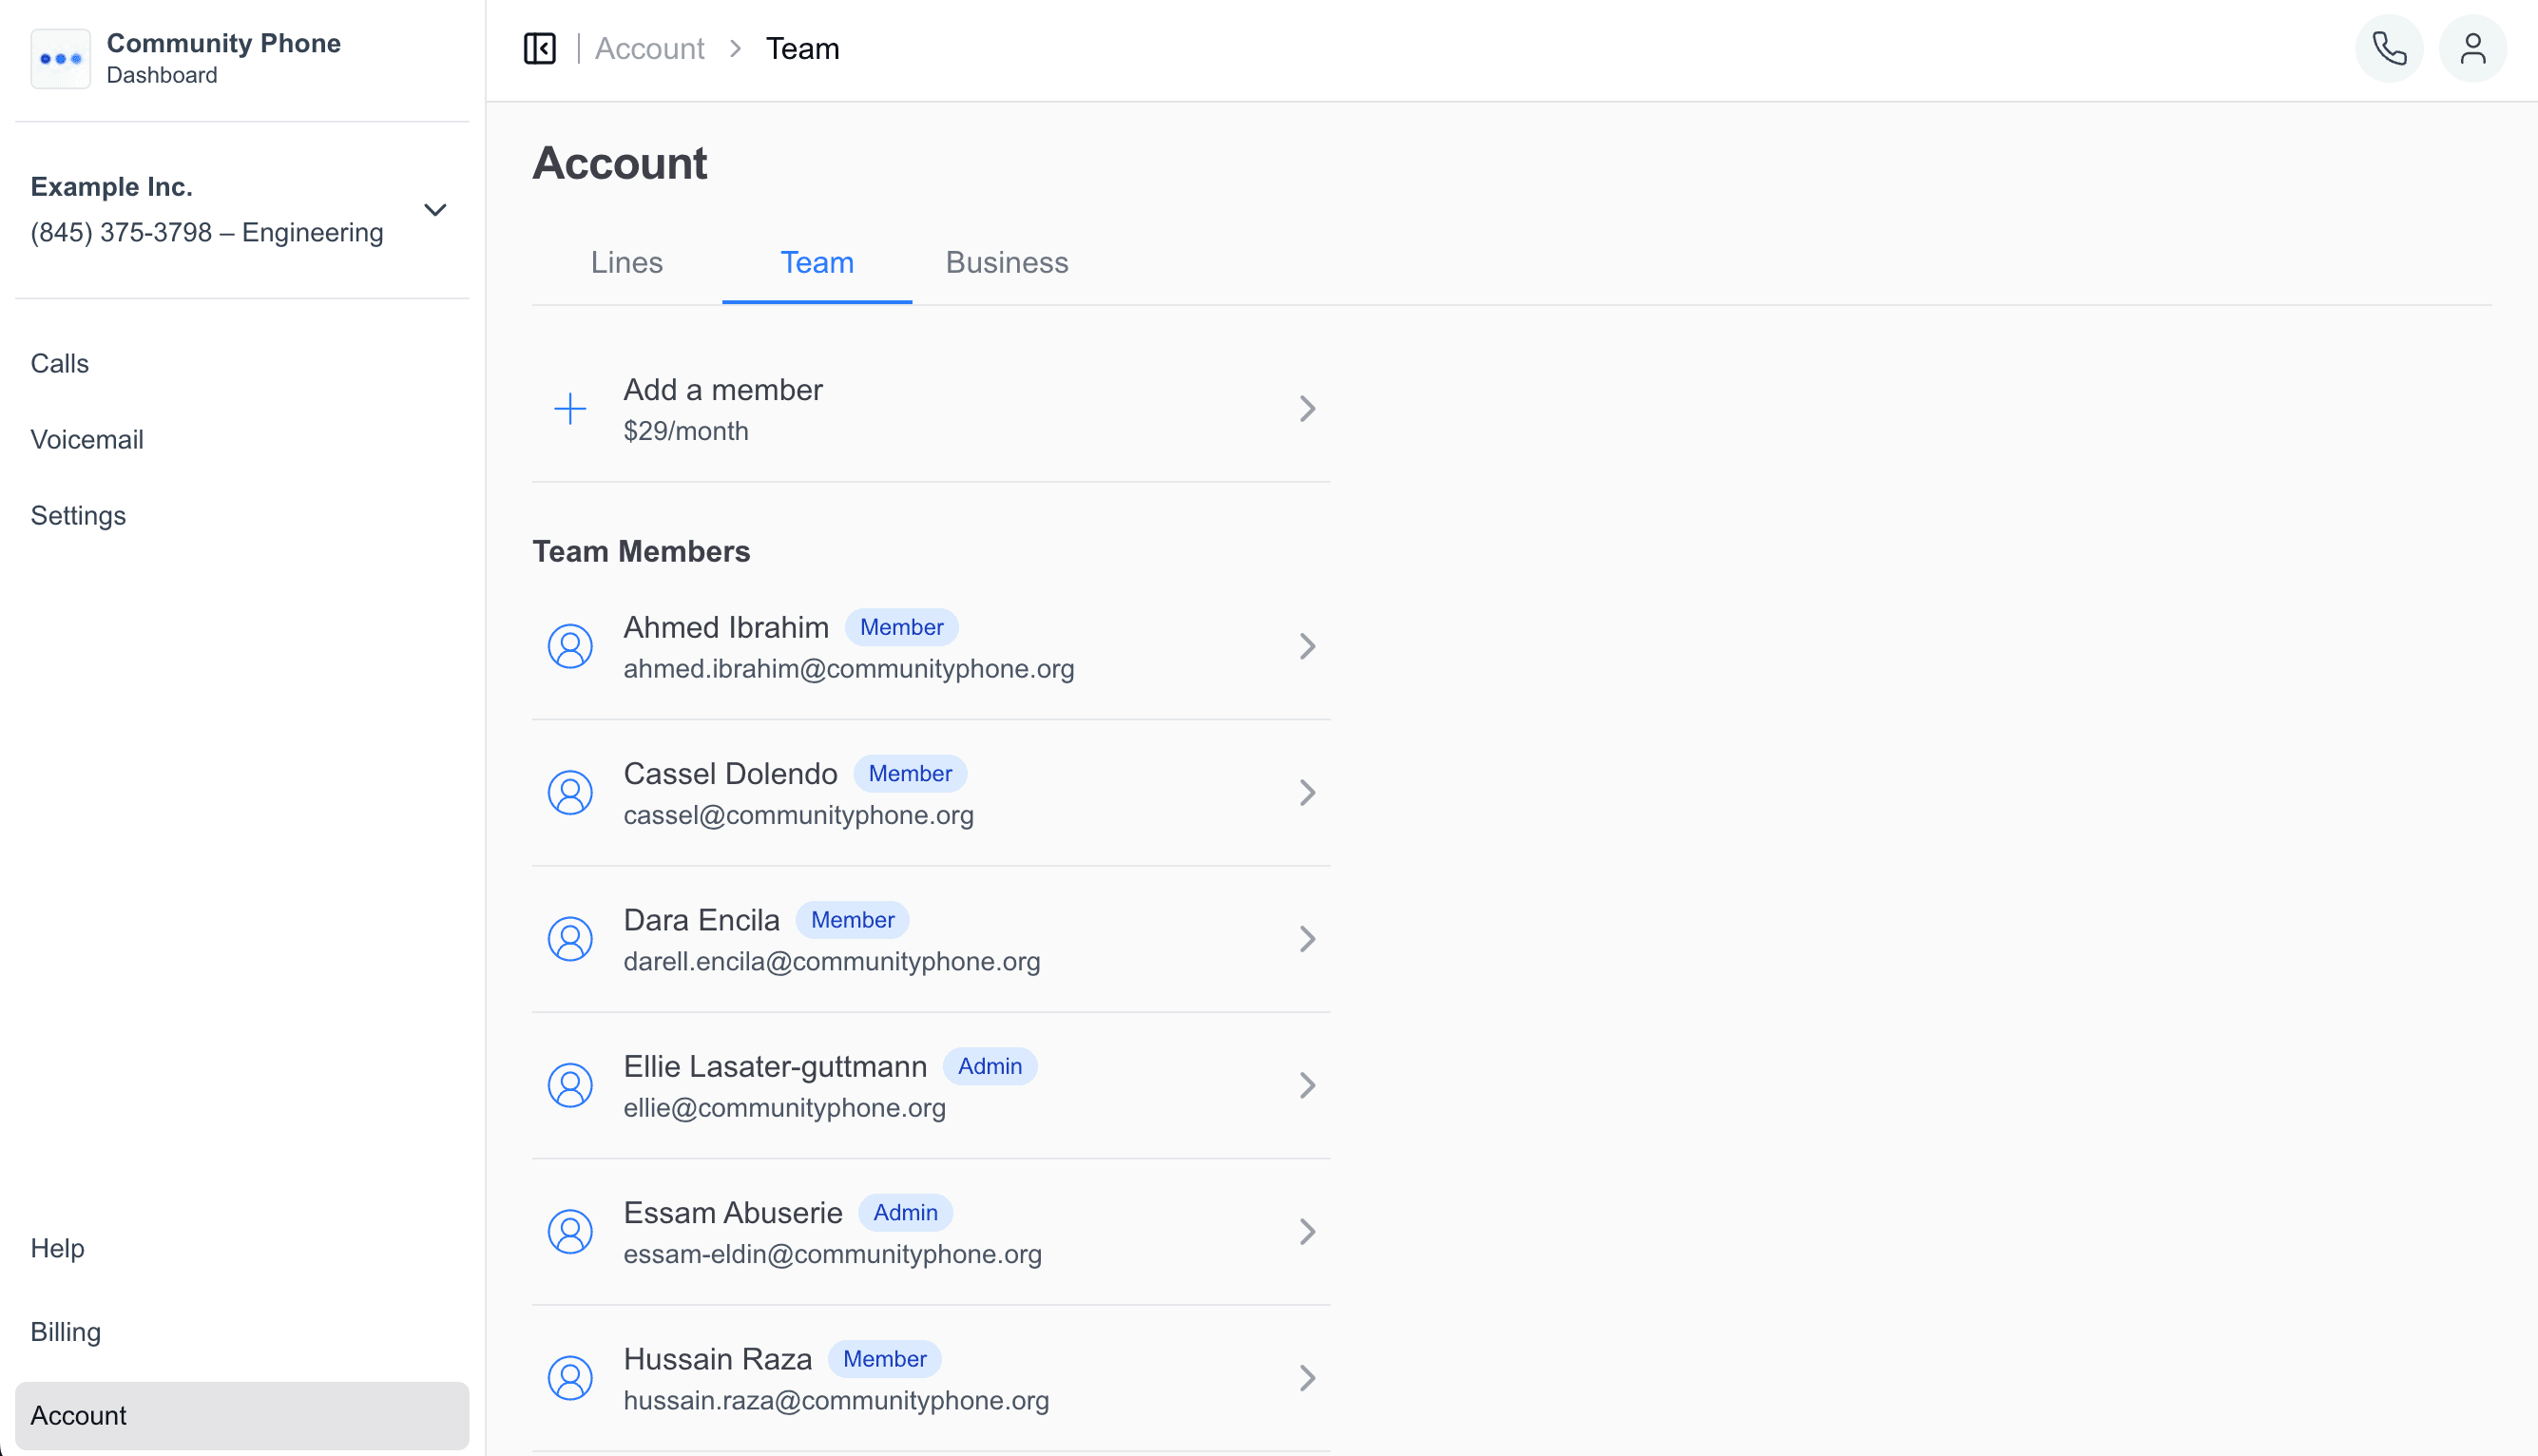The width and height of the screenshot is (2538, 1456).
Task: Click Add a member for $29/month
Action: (x=723, y=409)
